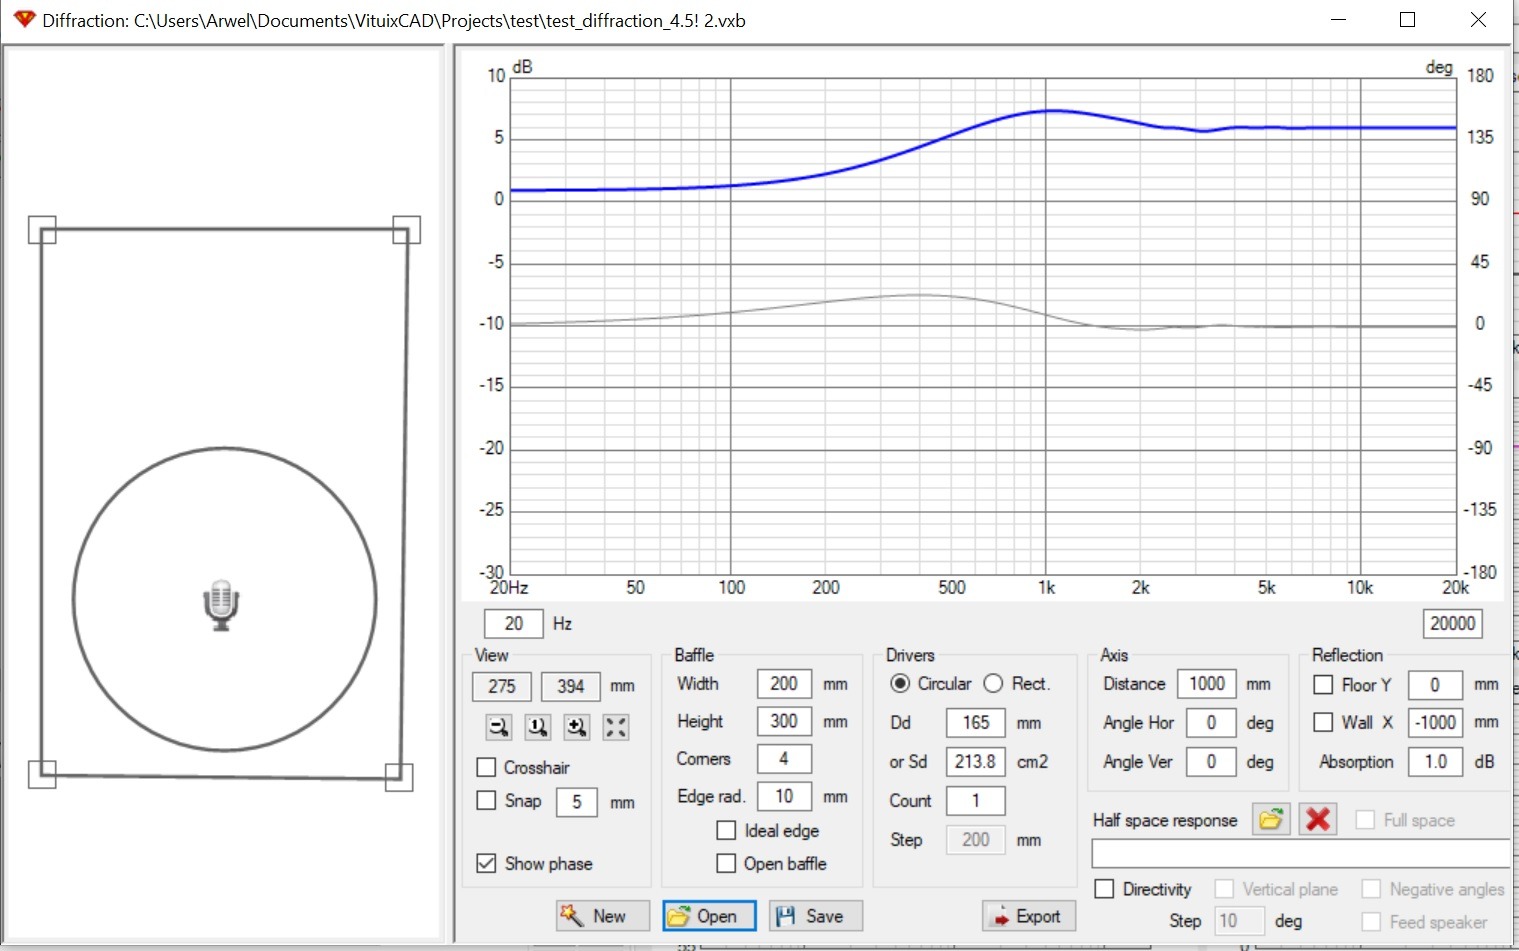Click the view X coordinate 275 box
1519x951 pixels.
pyautogui.click(x=502, y=686)
